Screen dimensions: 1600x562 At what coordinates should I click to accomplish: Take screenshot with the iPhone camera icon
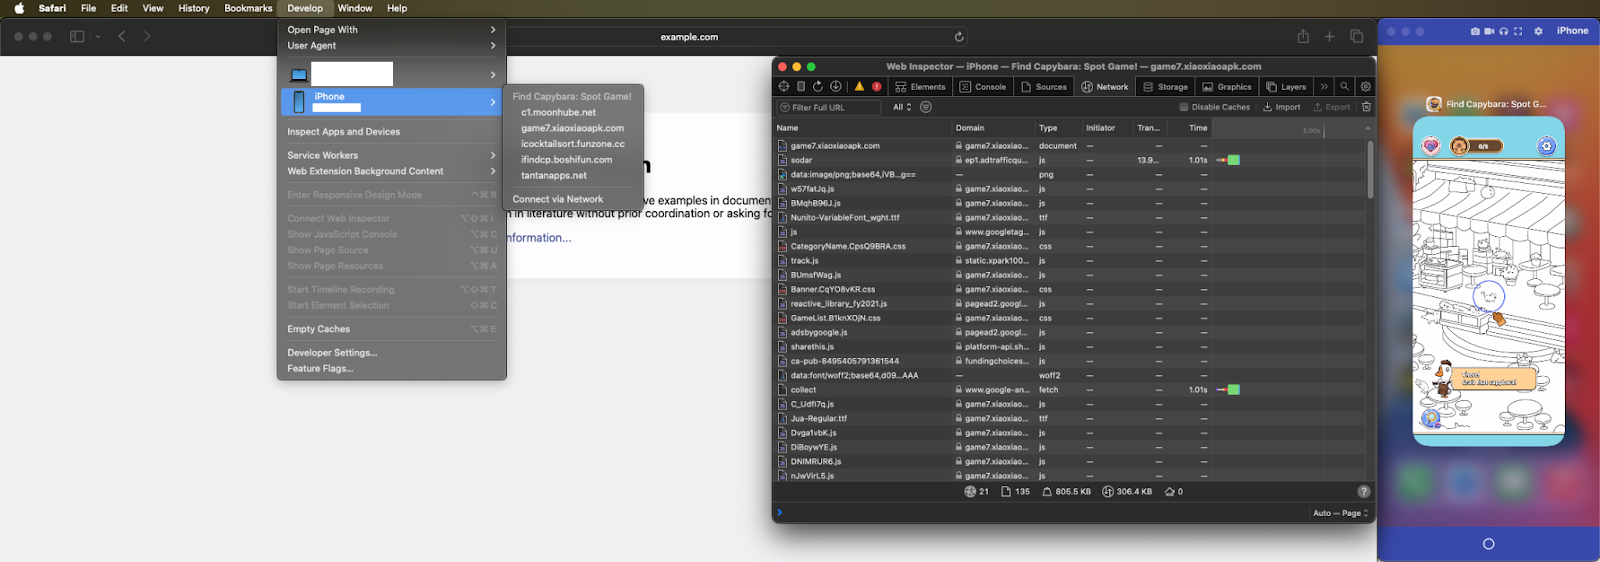(x=1475, y=31)
